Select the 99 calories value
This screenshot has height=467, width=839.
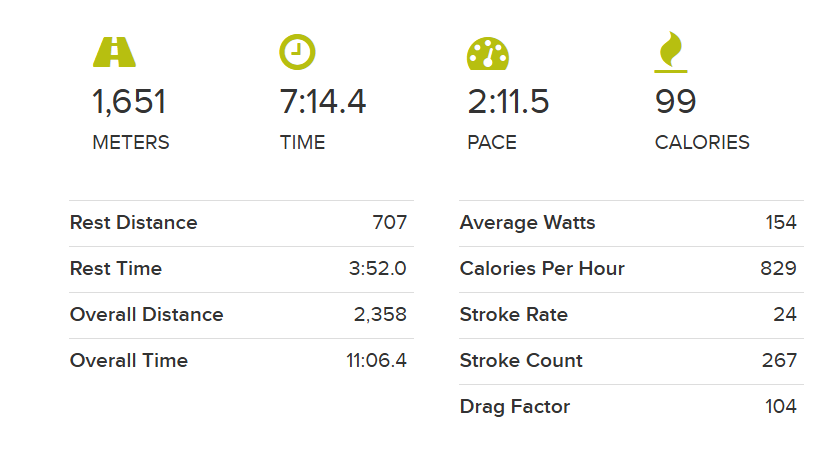(675, 101)
